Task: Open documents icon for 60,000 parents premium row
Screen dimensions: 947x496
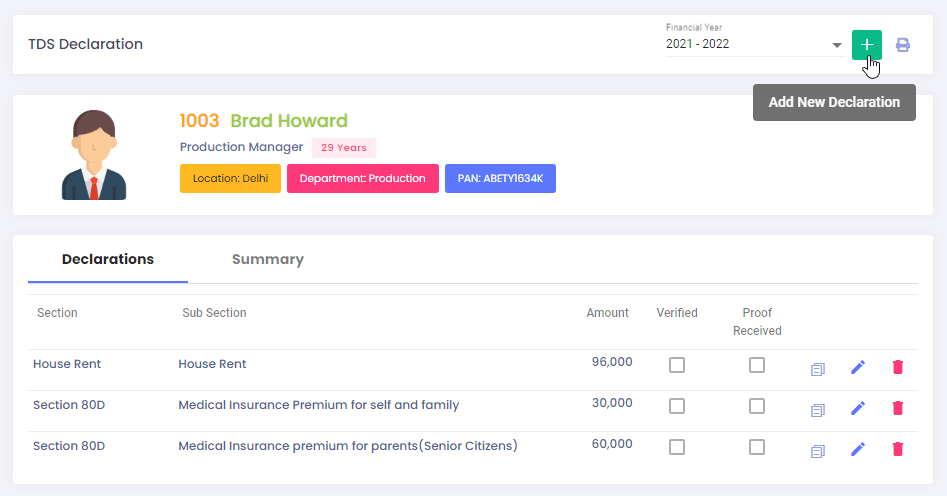Action: pos(818,451)
